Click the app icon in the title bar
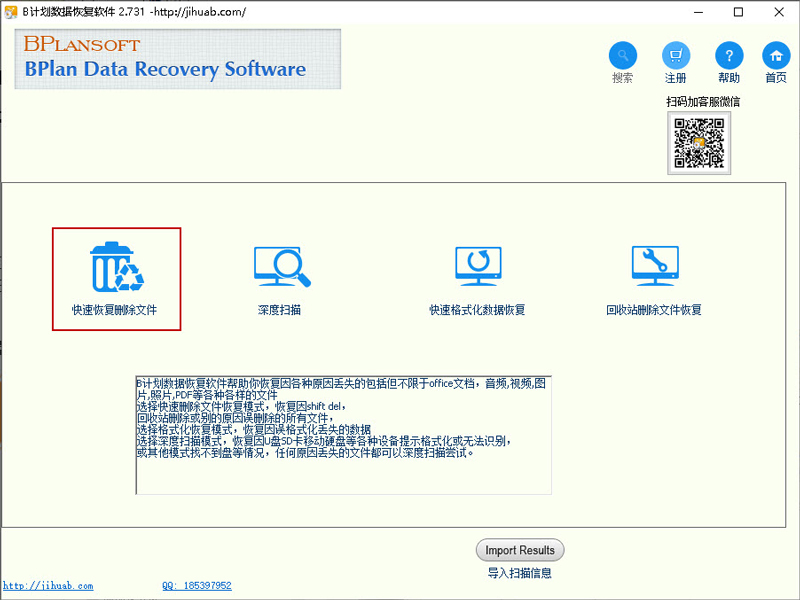The image size is (800, 600). tap(10, 12)
